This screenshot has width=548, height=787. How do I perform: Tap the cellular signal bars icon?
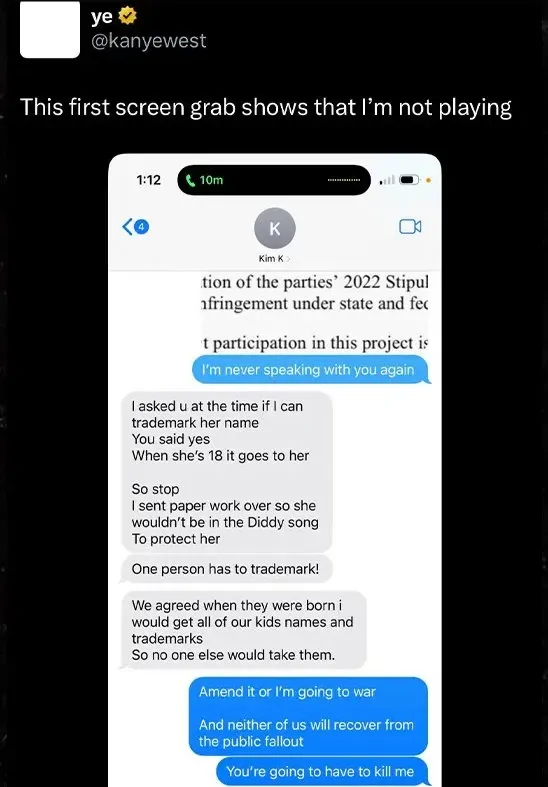(x=388, y=180)
